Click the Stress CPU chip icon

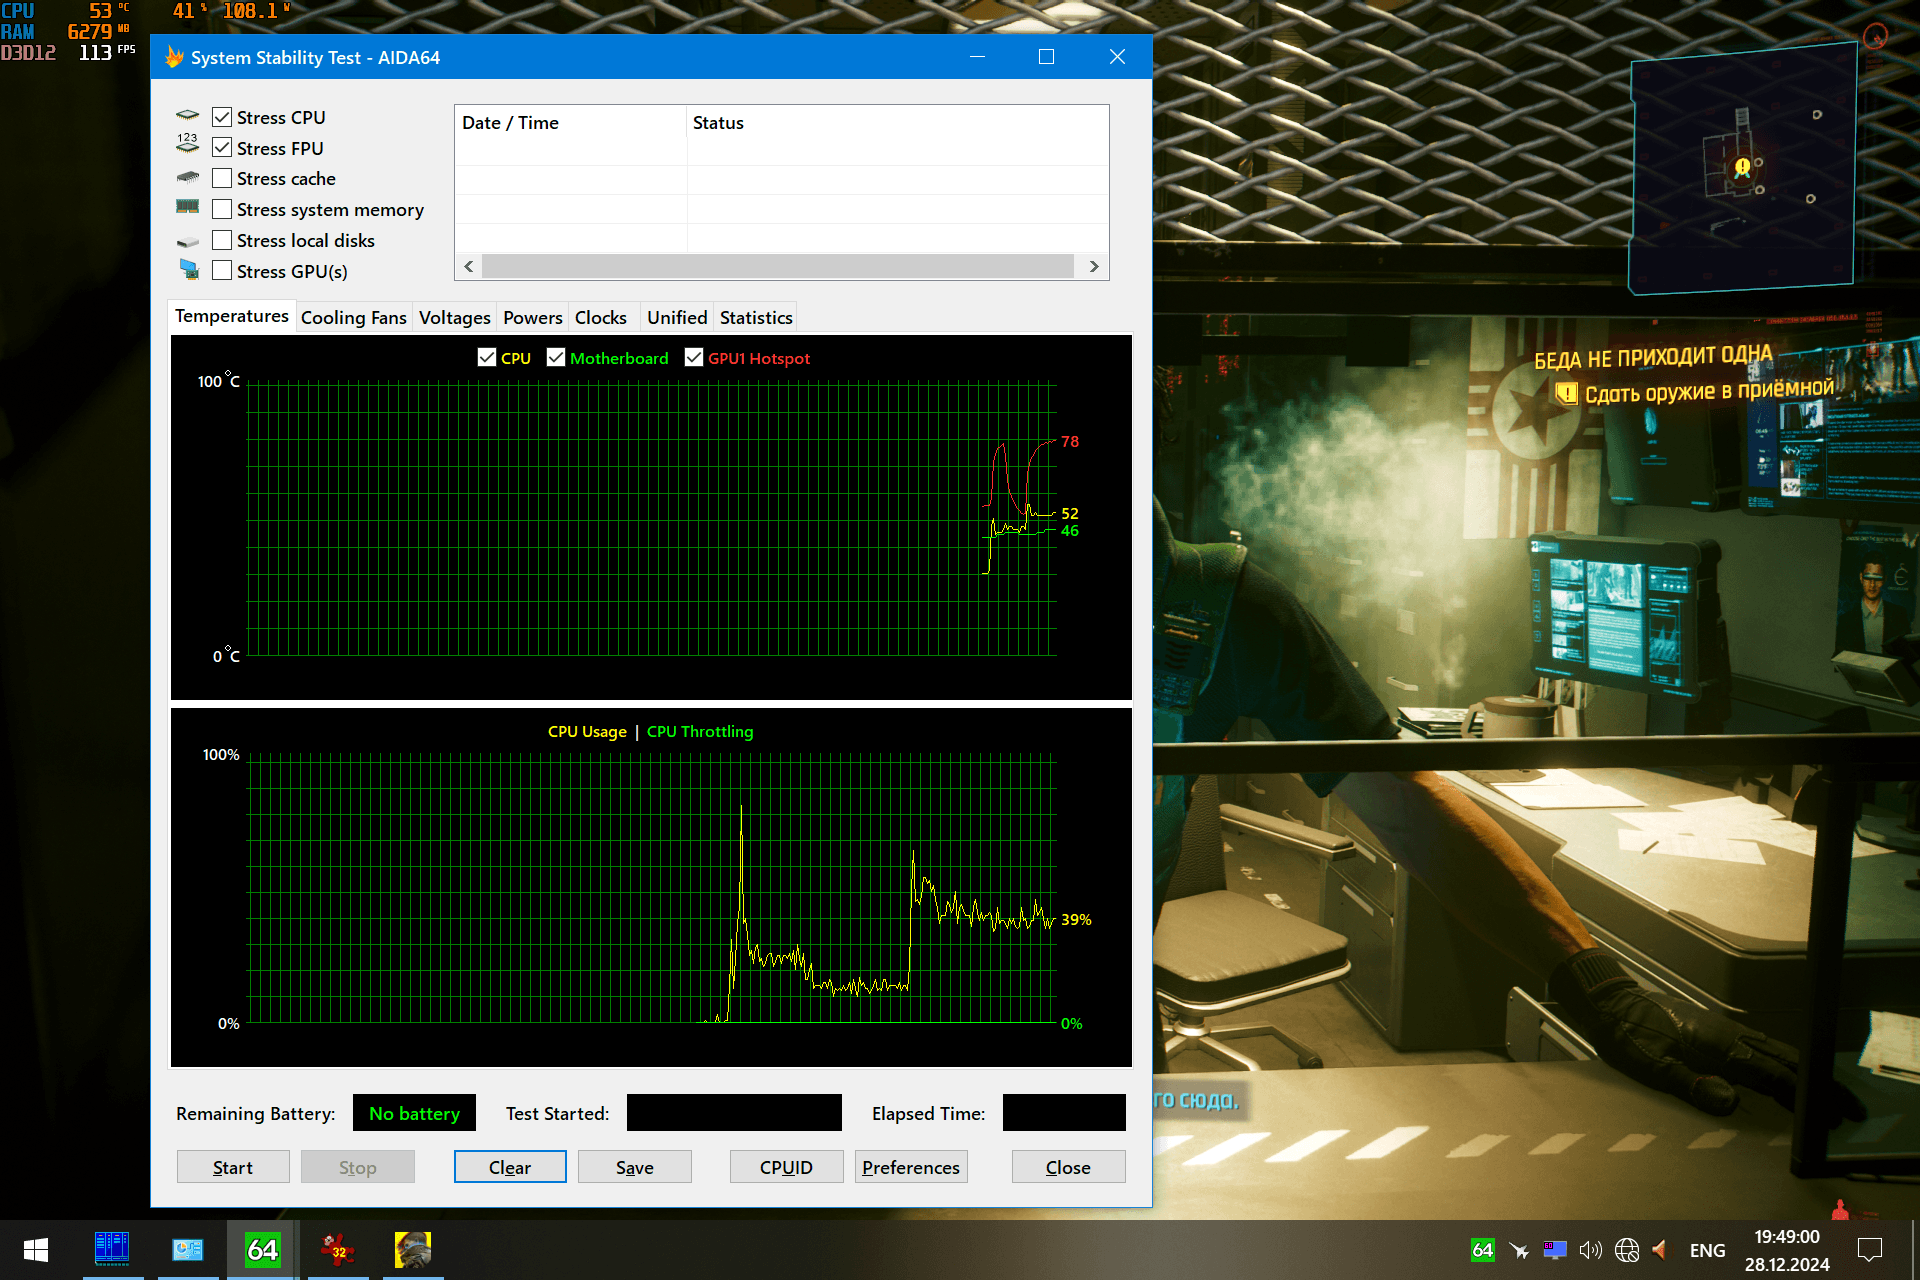(187, 116)
